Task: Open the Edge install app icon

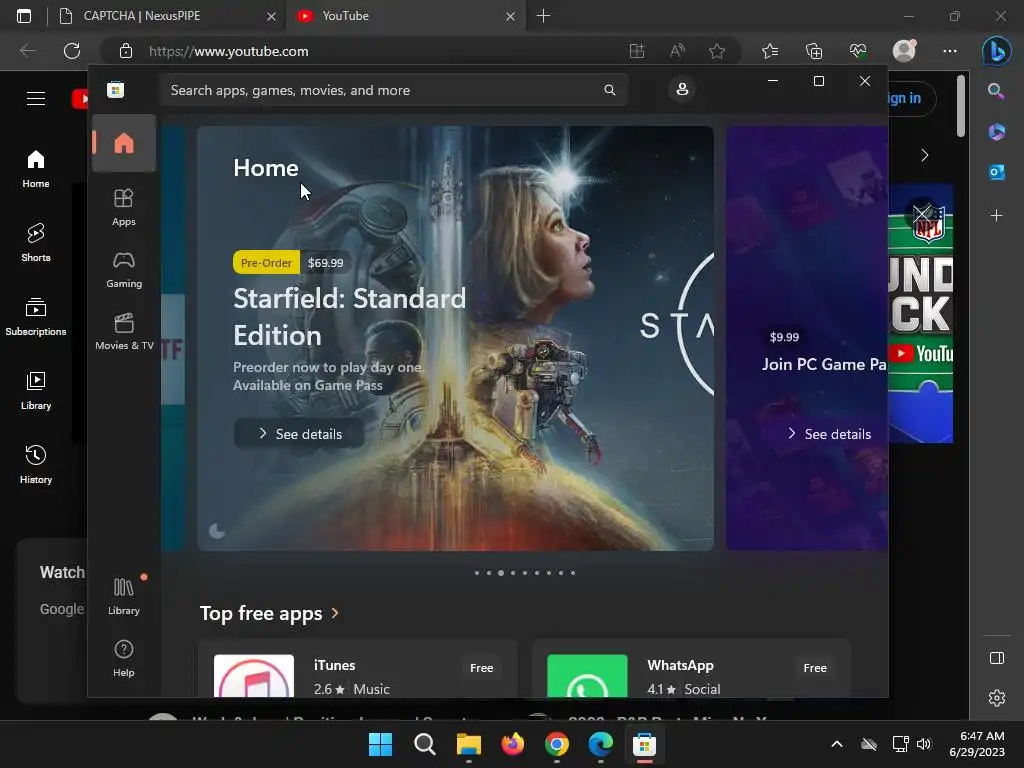Action: click(x=637, y=51)
